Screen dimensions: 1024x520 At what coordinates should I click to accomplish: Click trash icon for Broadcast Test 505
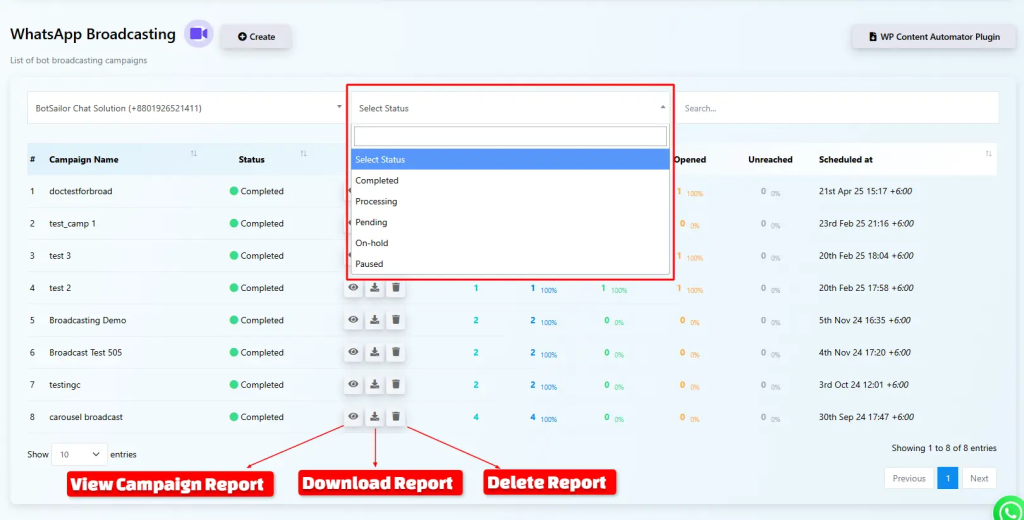pyautogui.click(x=396, y=352)
